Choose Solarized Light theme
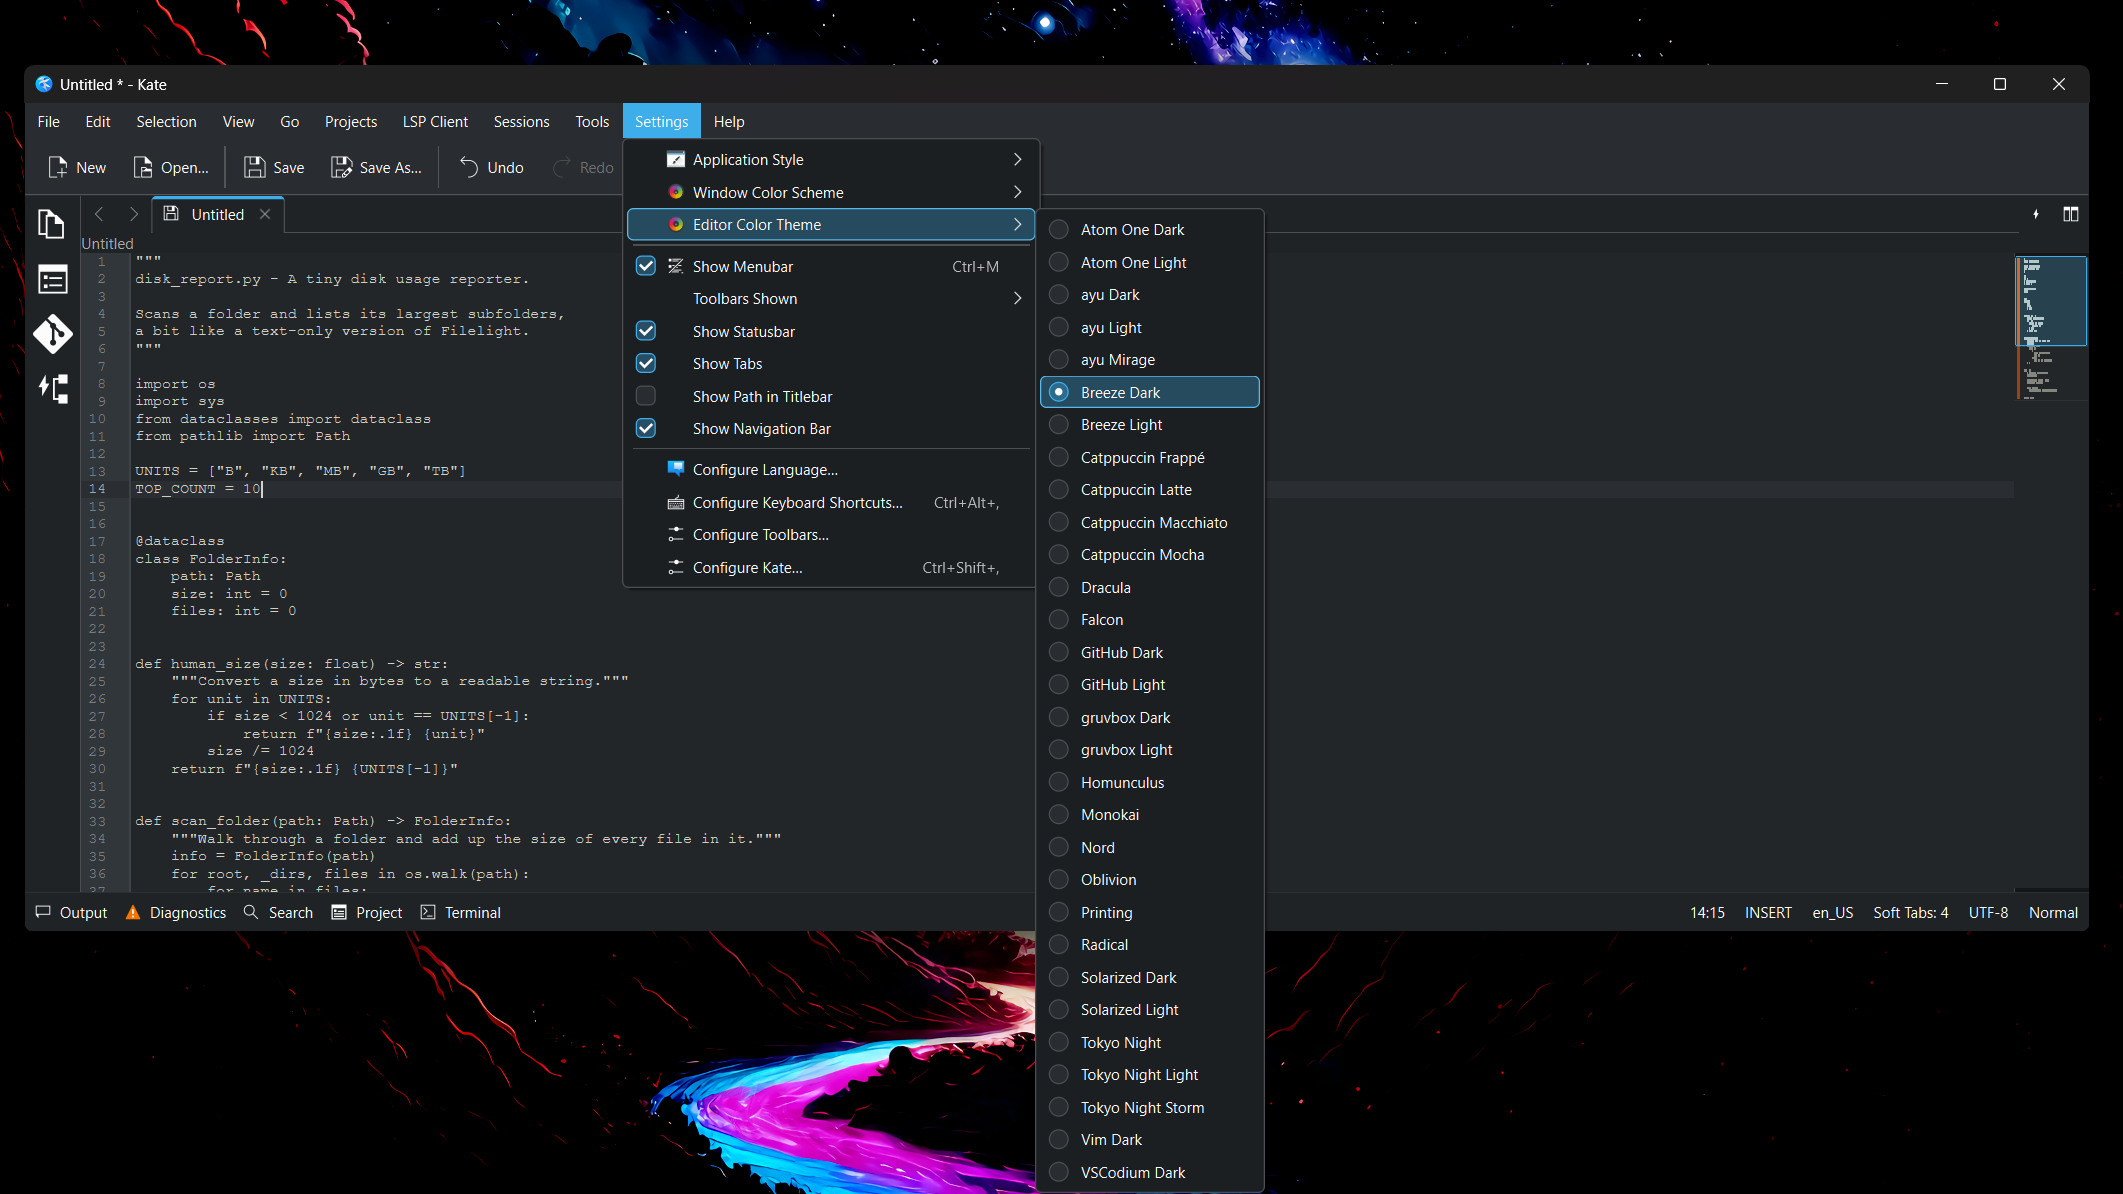 (x=1150, y=1009)
